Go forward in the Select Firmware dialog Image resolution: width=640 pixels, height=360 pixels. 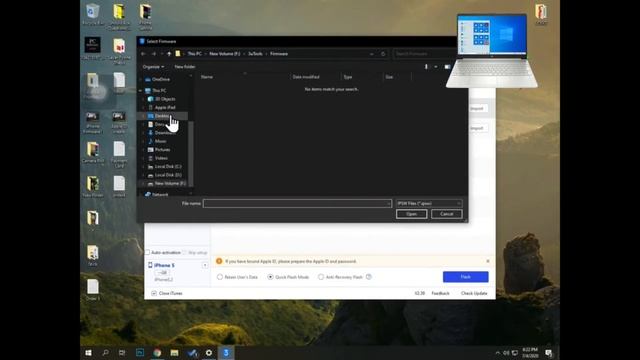153,54
